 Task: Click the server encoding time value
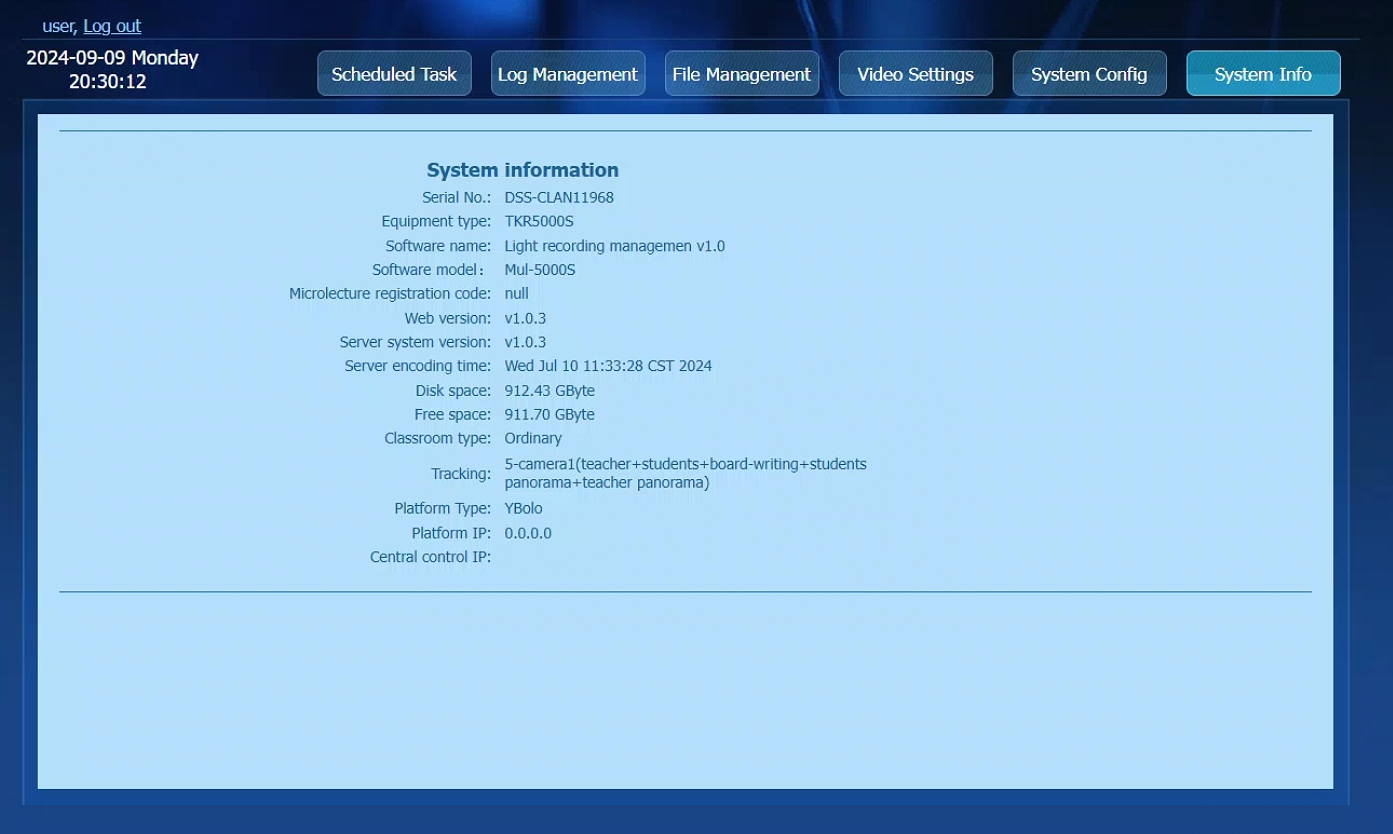click(608, 366)
